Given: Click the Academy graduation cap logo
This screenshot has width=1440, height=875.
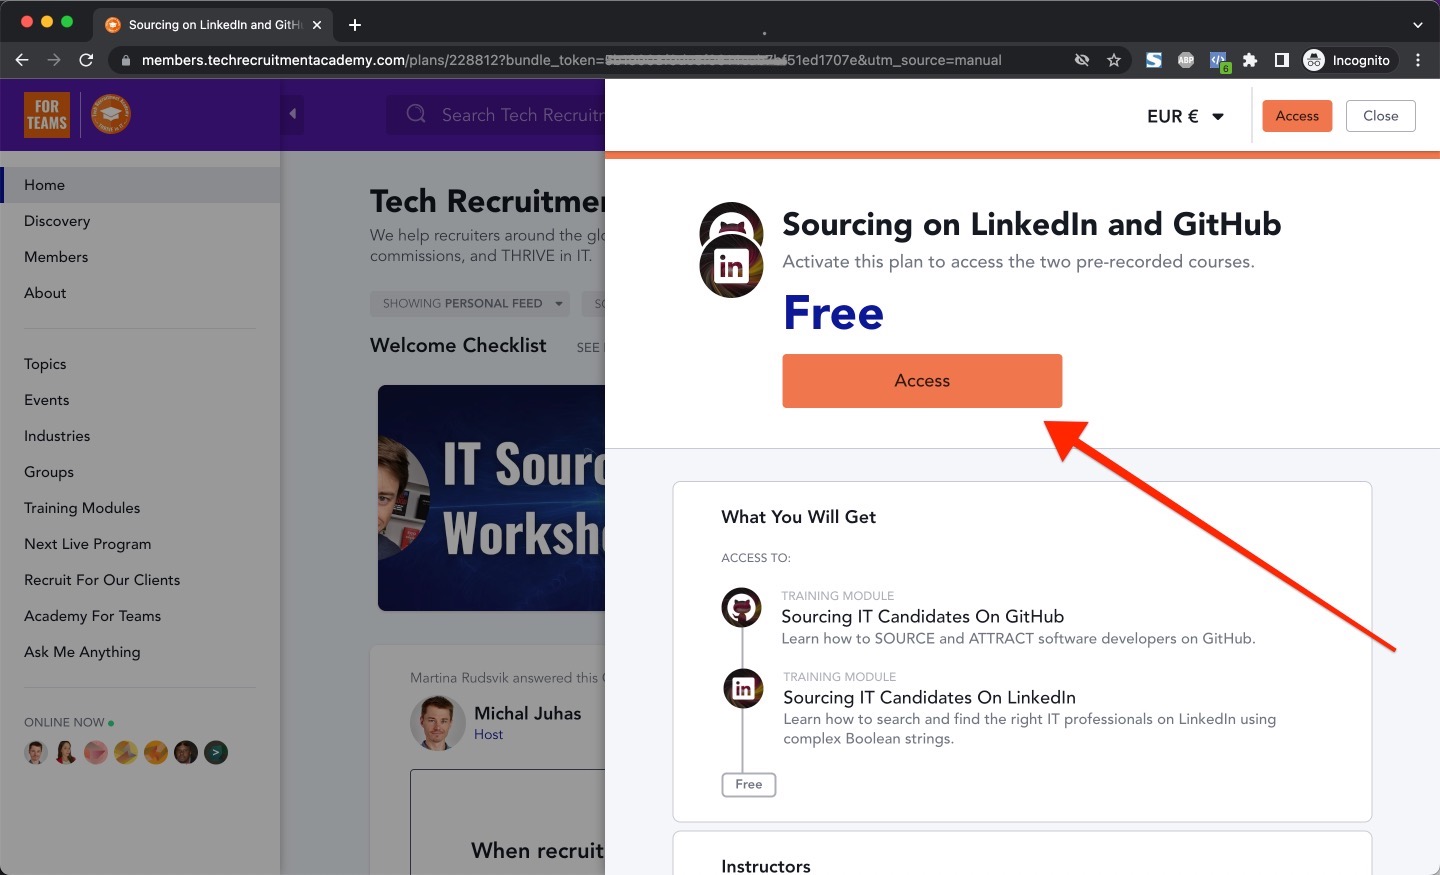Looking at the screenshot, I should click(111, 114).
